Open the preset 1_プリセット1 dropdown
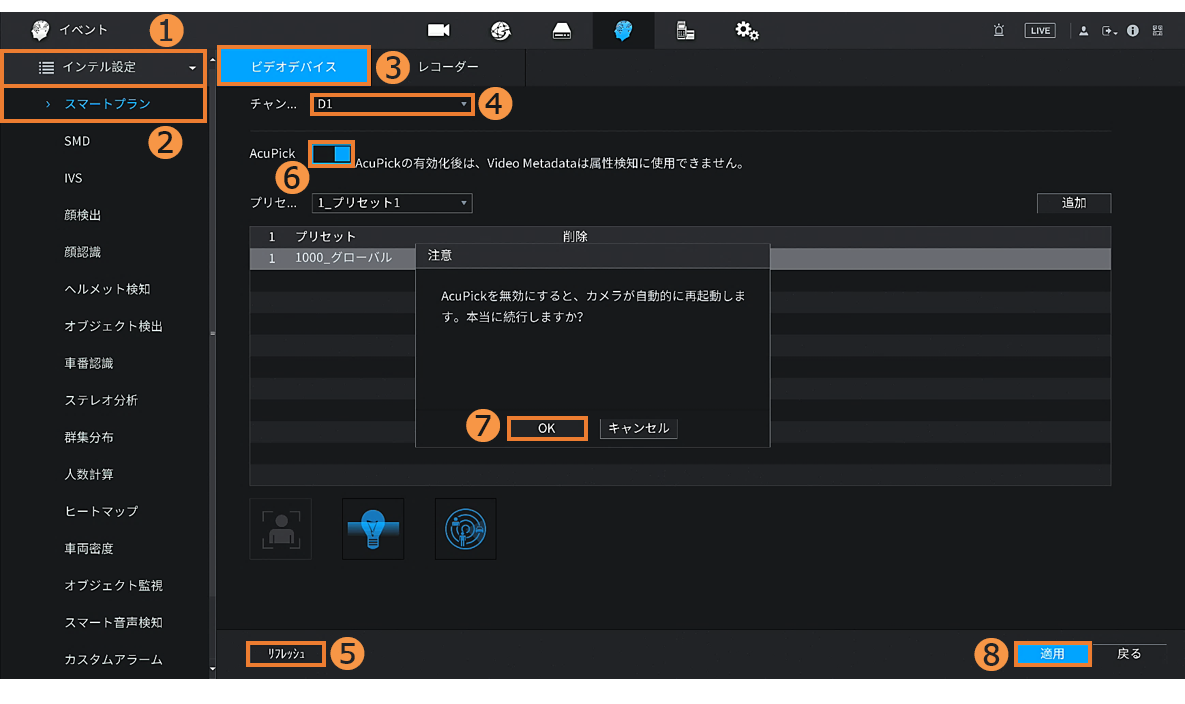This screenshot has width=1185, height=704. [392, 203]
